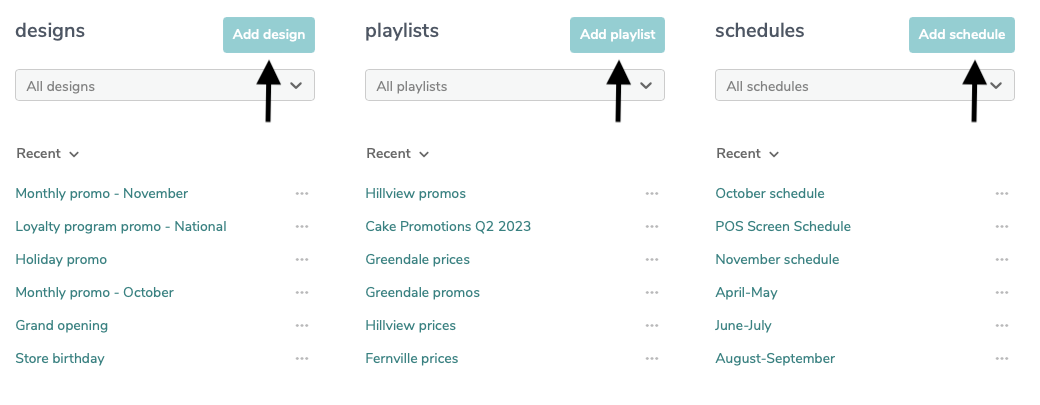Open options for Cake Promotions Q2 2023

(x=652, y=227)
